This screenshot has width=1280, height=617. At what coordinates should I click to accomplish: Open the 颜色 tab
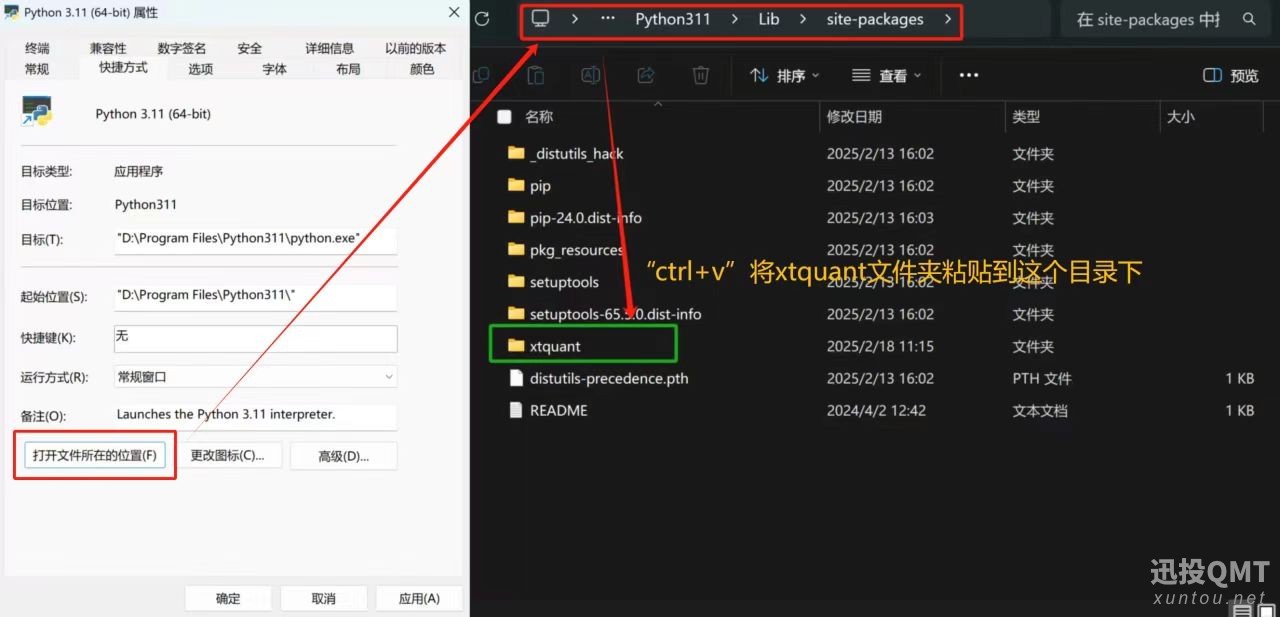[x=422, y=69]
